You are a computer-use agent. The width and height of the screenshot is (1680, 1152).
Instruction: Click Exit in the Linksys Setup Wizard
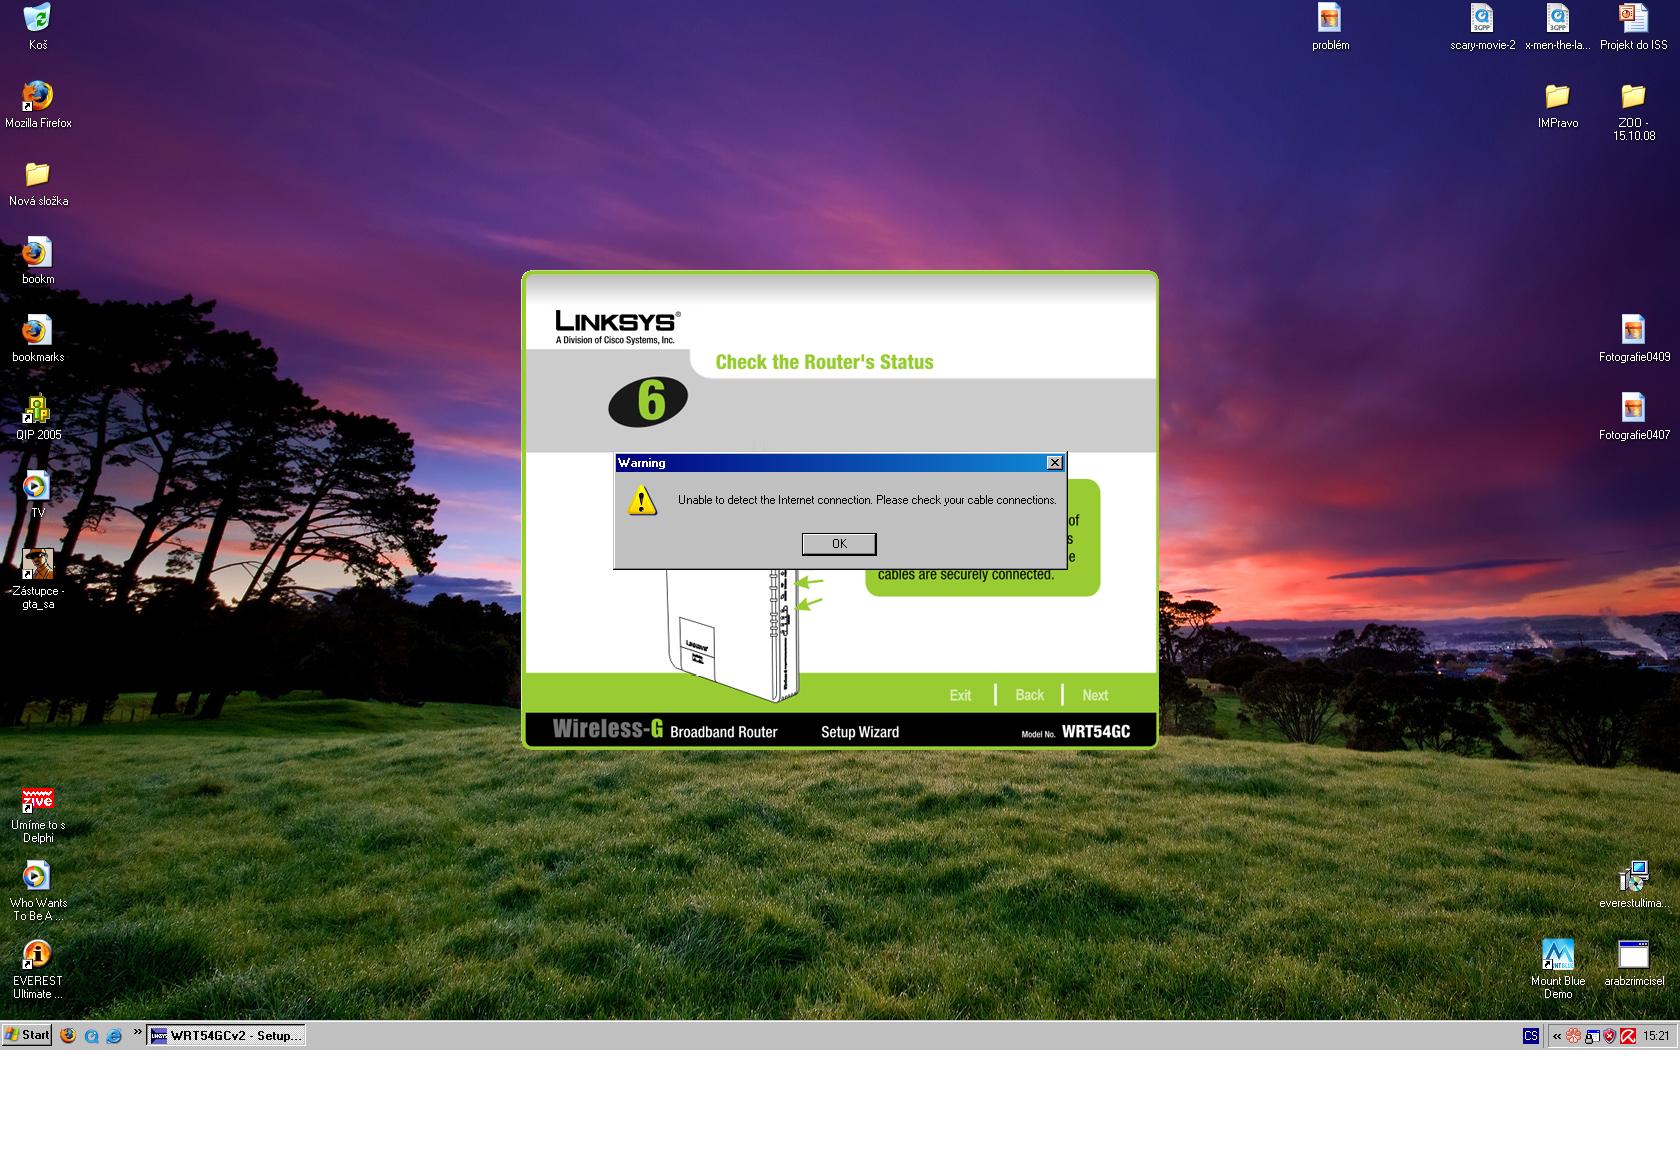(x=960, y=695)
